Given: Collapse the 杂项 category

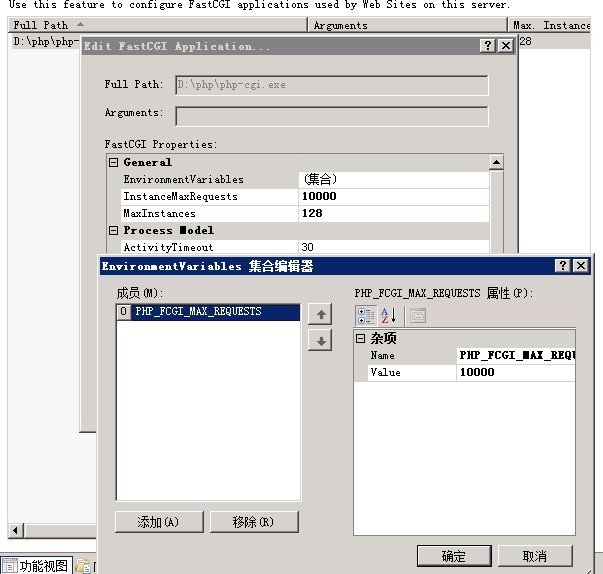Looking at the screenshot, I should (x=361, y=339).
